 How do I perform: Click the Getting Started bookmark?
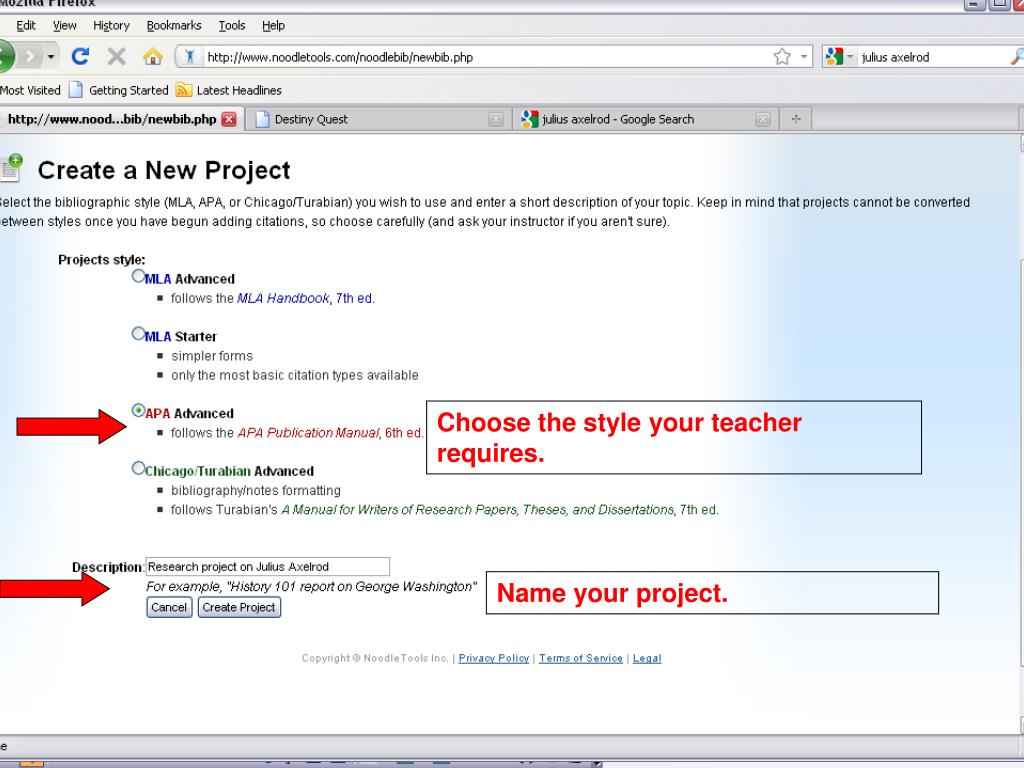point(119,90)
